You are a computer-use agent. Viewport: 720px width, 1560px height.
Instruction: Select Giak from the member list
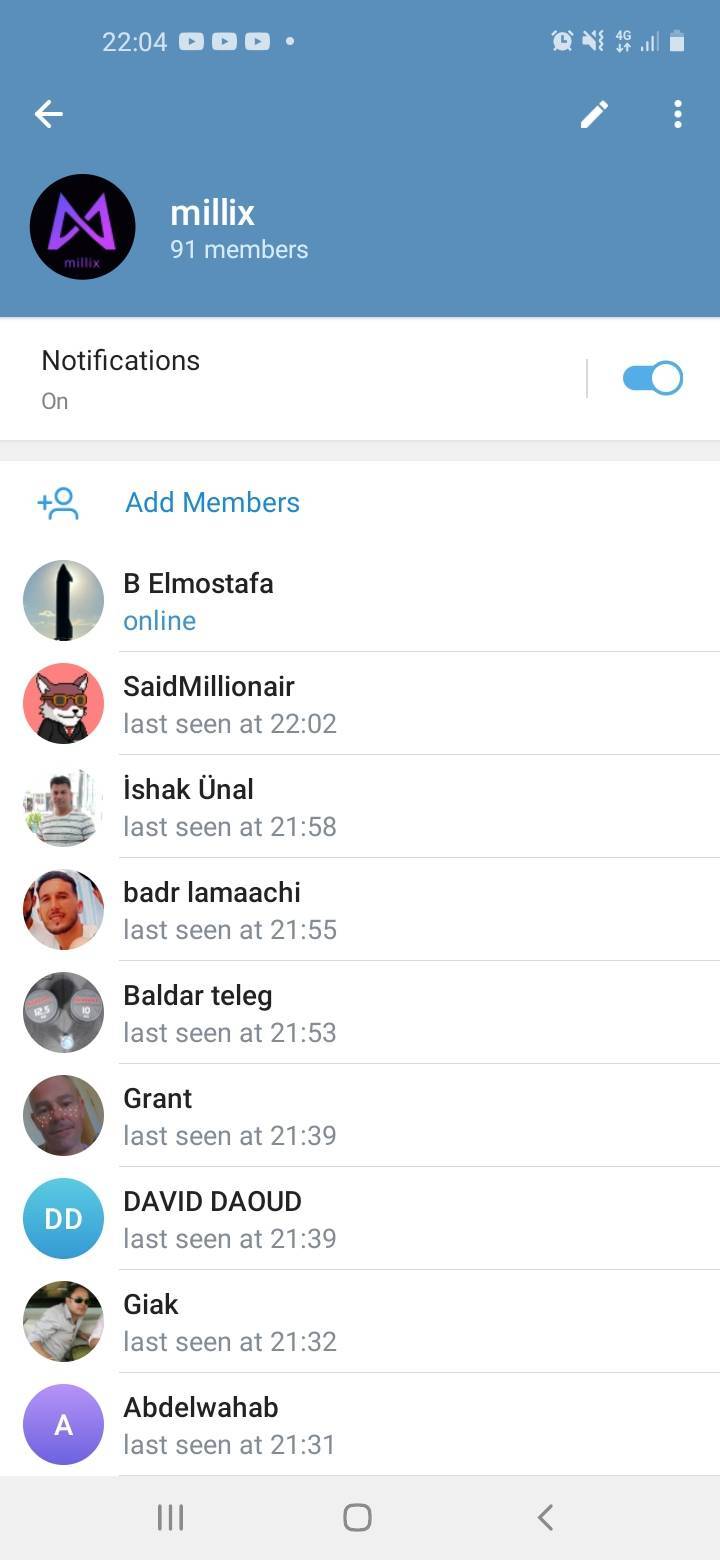point(360,1322)
